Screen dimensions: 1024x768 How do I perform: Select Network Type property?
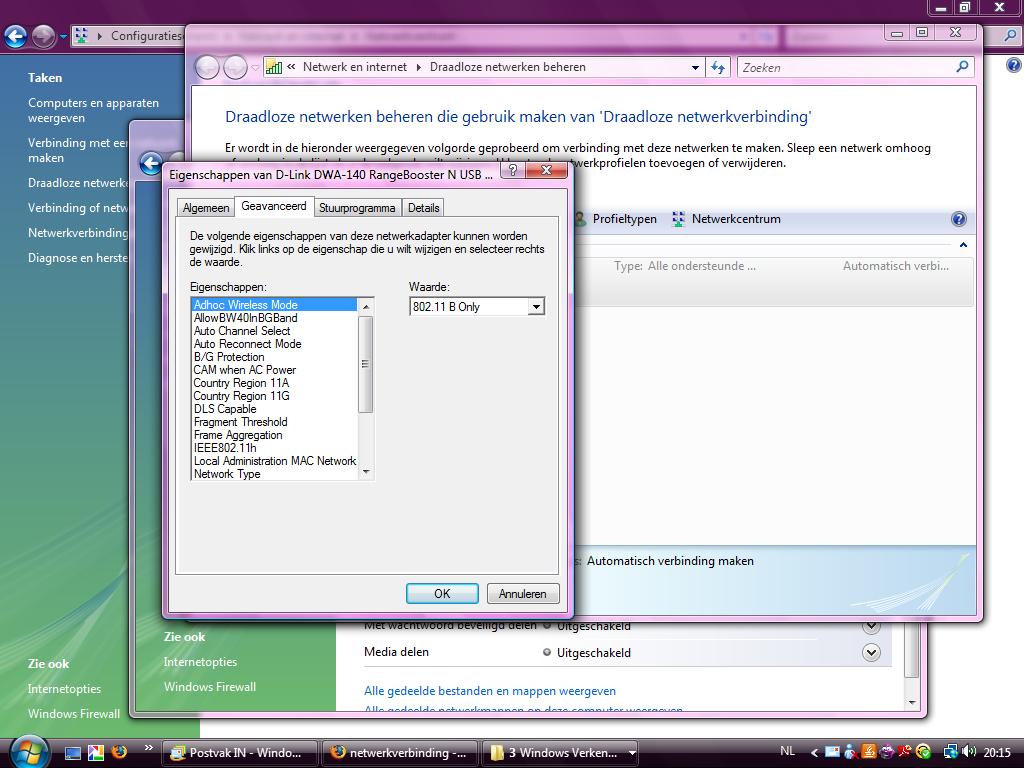[274, 474]
